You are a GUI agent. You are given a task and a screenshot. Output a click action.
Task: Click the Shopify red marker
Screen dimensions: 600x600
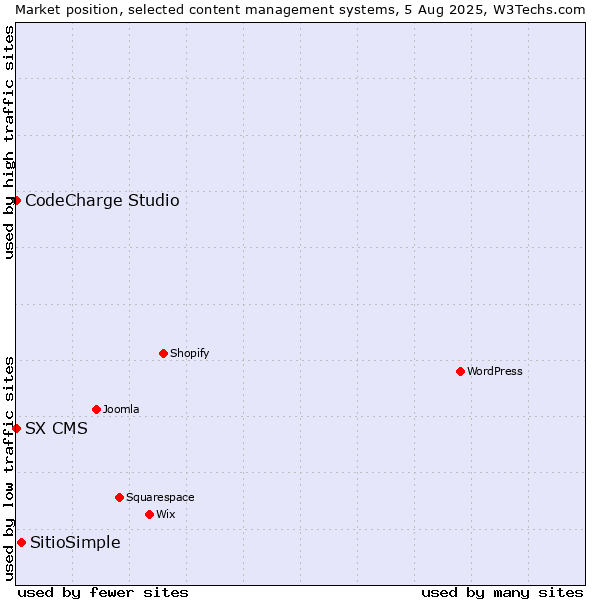coord(163,354)
